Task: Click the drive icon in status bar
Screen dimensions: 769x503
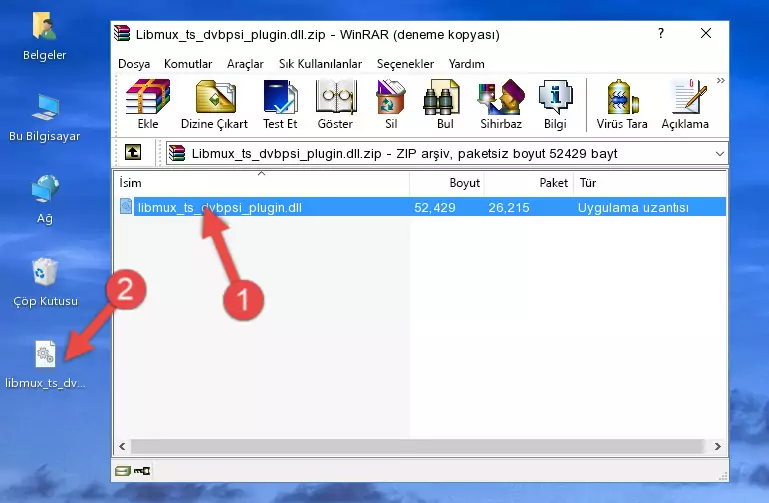Action: pyautogui.click(x=123, y=471)
